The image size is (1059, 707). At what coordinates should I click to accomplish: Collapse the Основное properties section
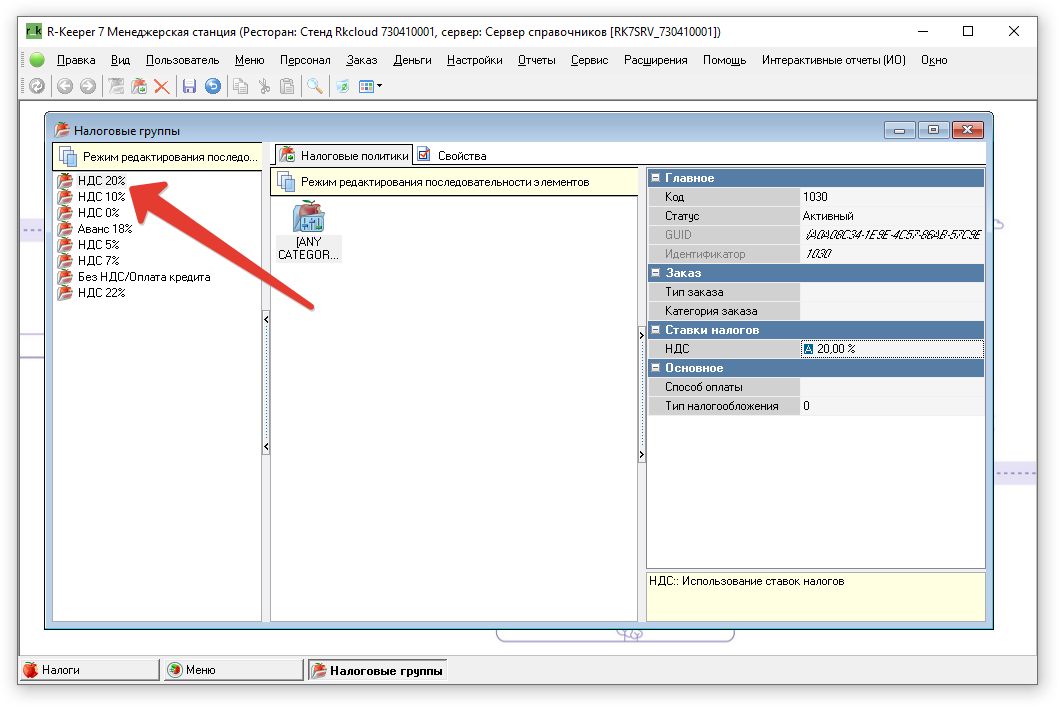tap(655, 368)
